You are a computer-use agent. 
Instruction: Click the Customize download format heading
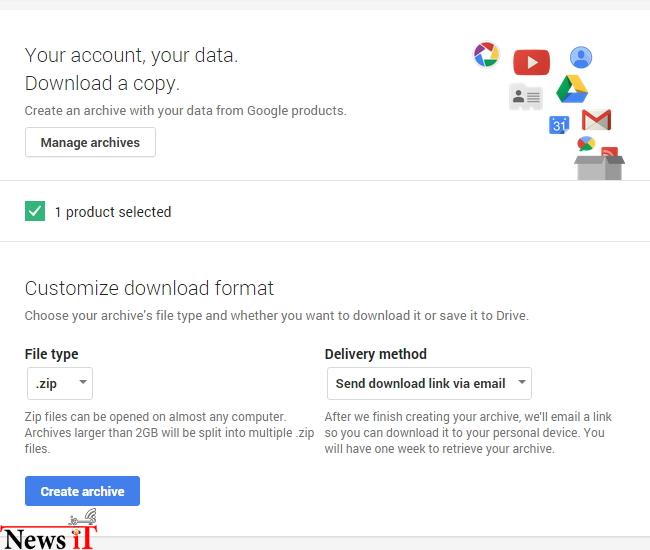[149, 288]
